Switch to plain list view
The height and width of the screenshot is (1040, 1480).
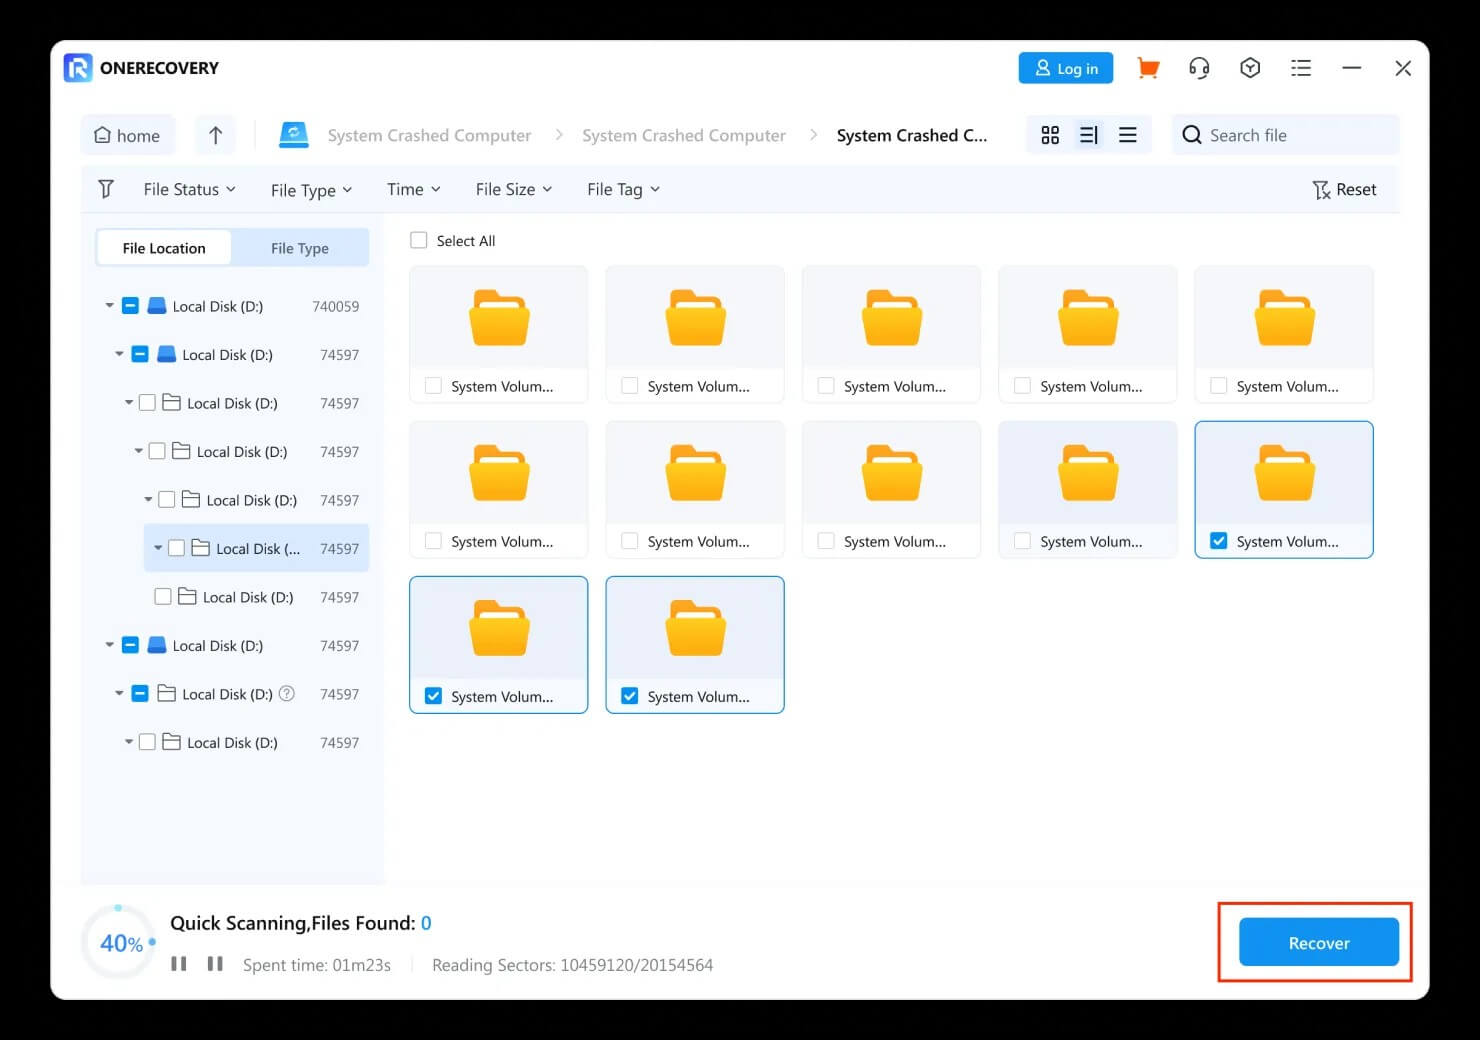1128,135
